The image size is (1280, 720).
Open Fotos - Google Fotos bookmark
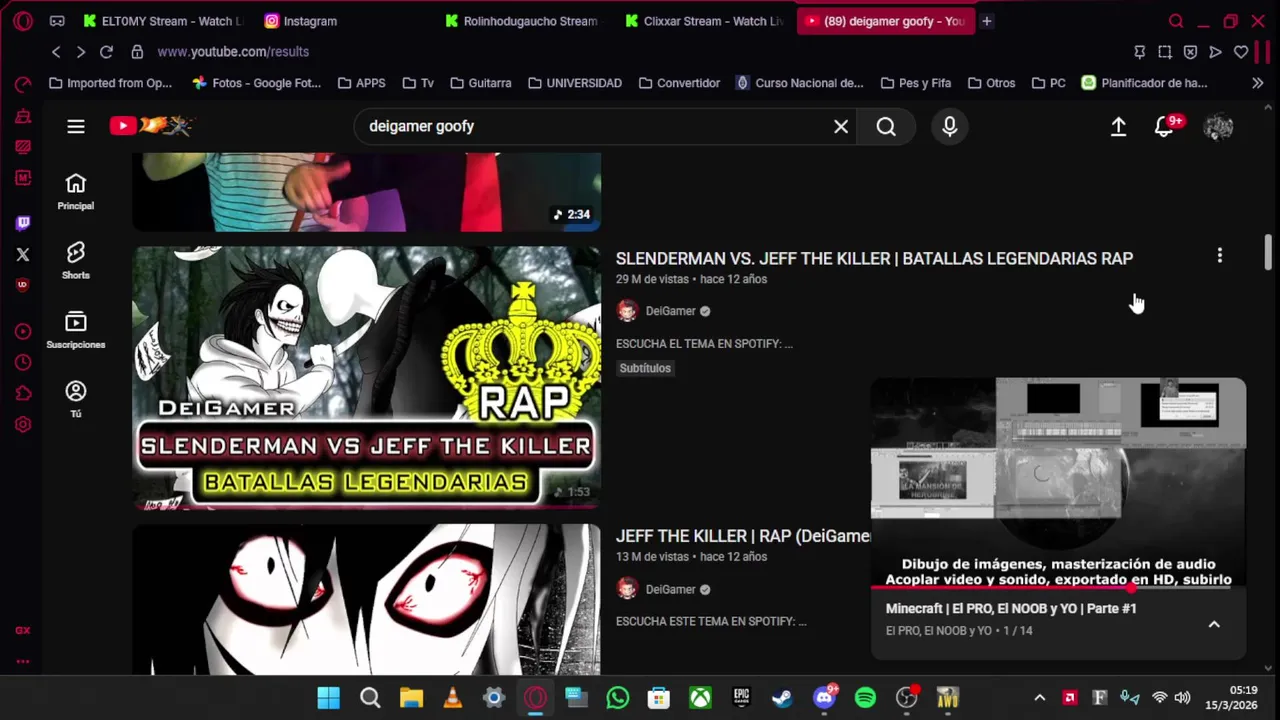257,83
